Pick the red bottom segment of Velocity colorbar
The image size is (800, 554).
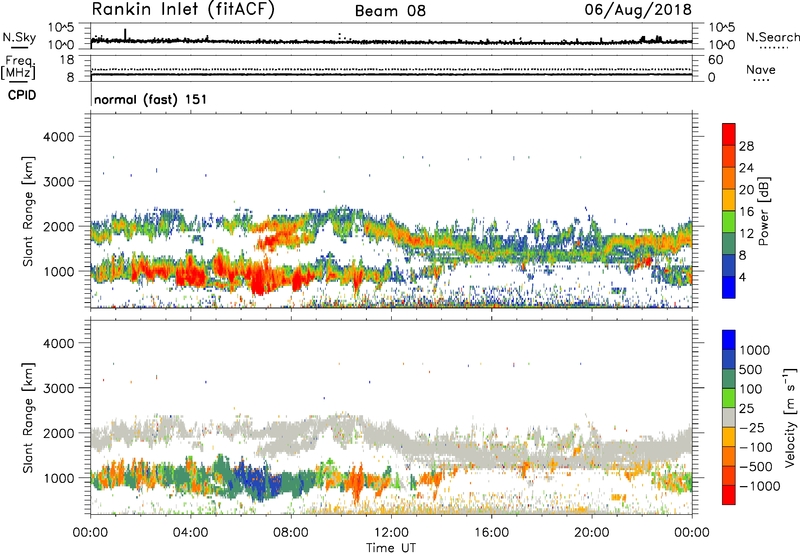(x=729, y=495)
